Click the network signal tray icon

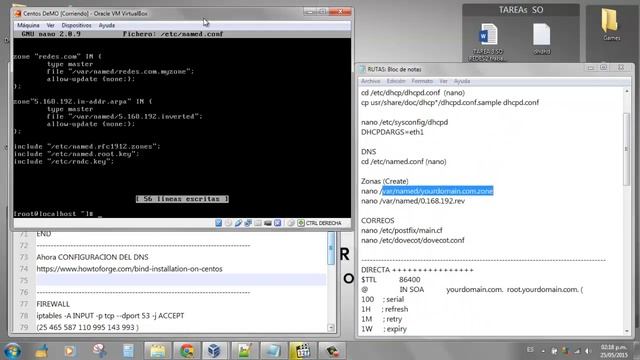(x=577, y=351)
